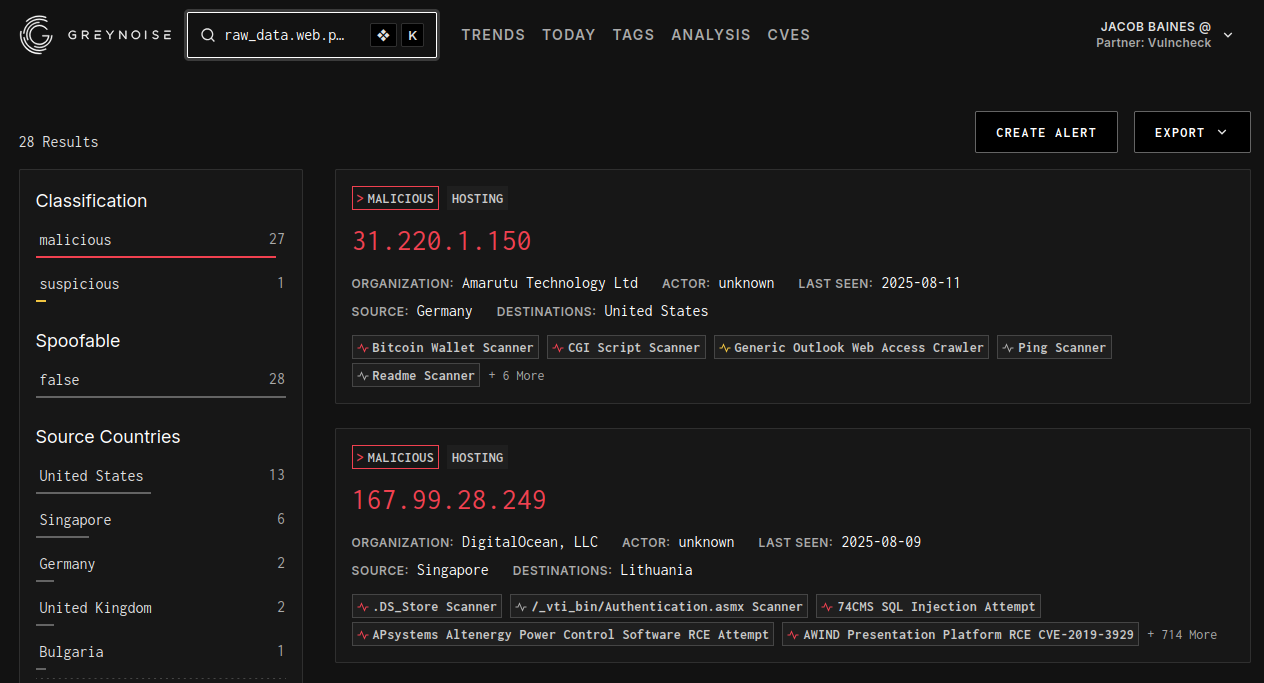1264x683 pixels.
Task: Click the diamond command-key icon in search bar
Action: click(383, 34)
